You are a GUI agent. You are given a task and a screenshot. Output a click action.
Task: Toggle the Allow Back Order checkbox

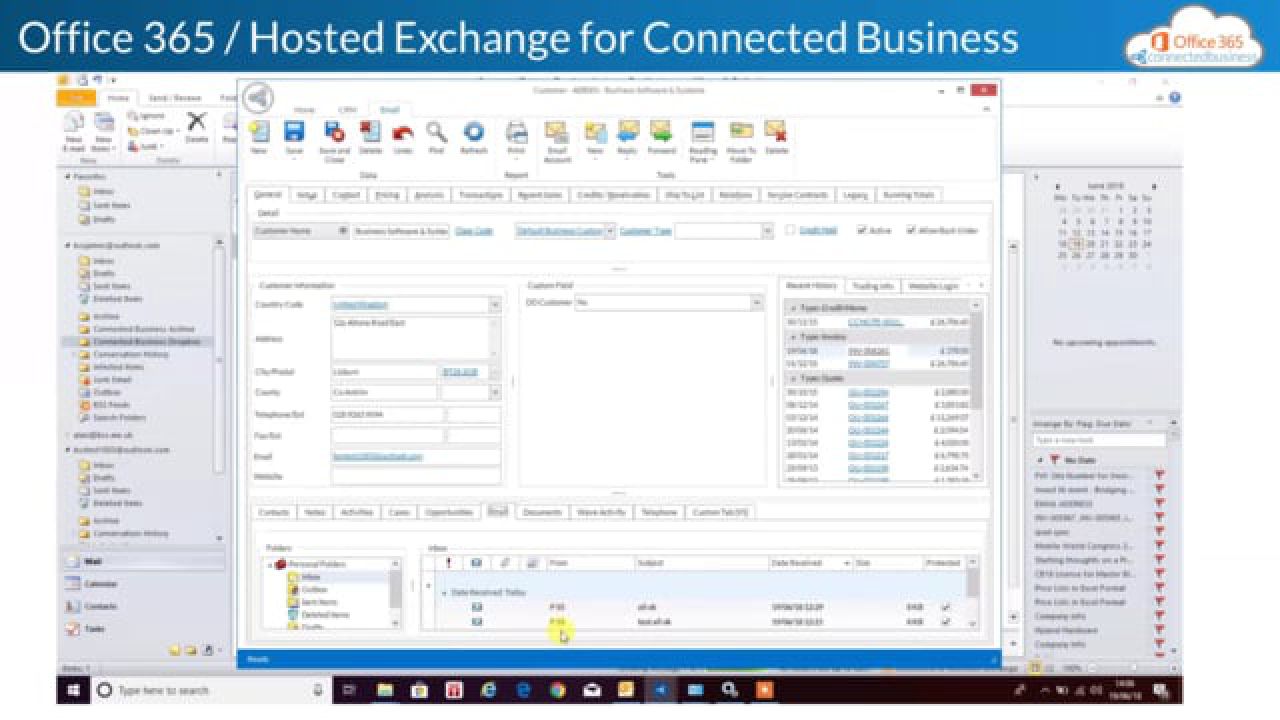coord(910,230)
